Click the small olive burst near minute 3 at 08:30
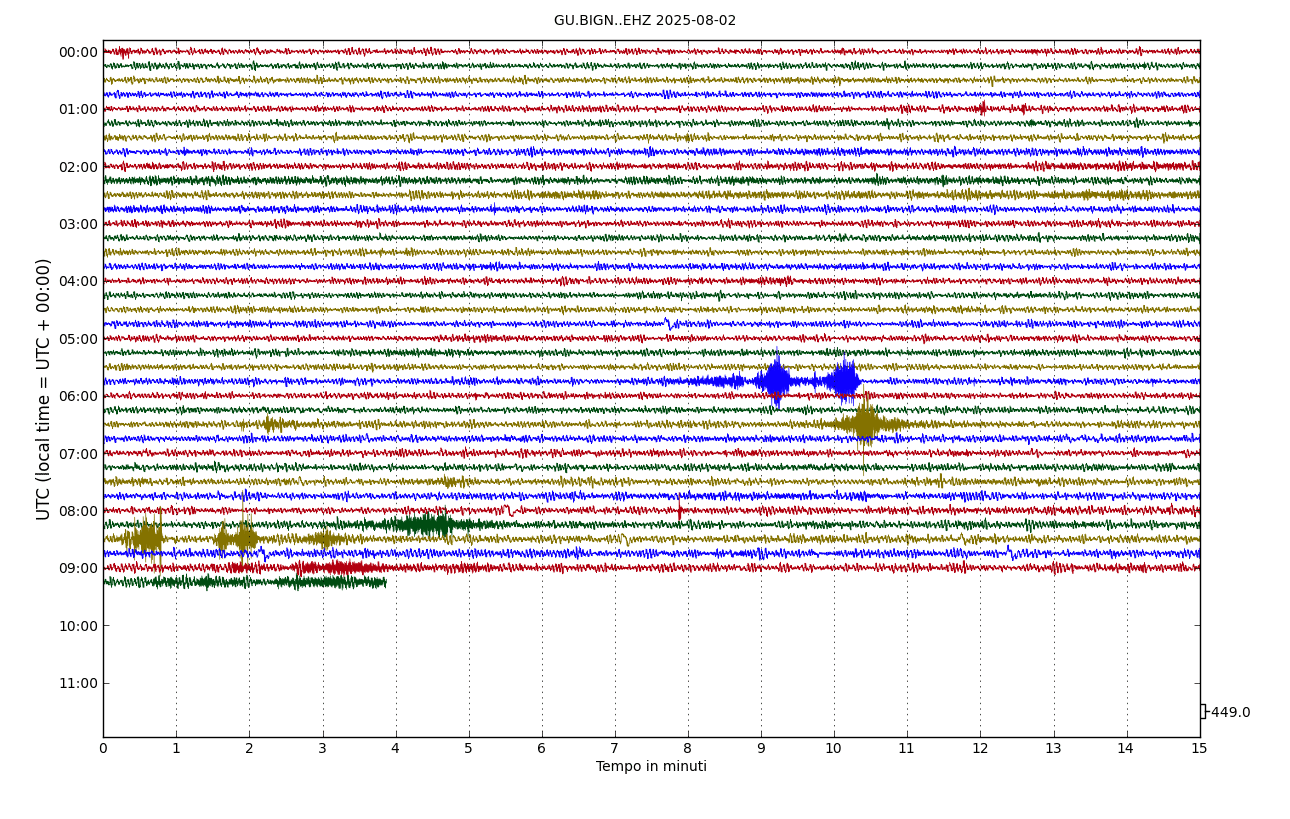 pos(322,539)
